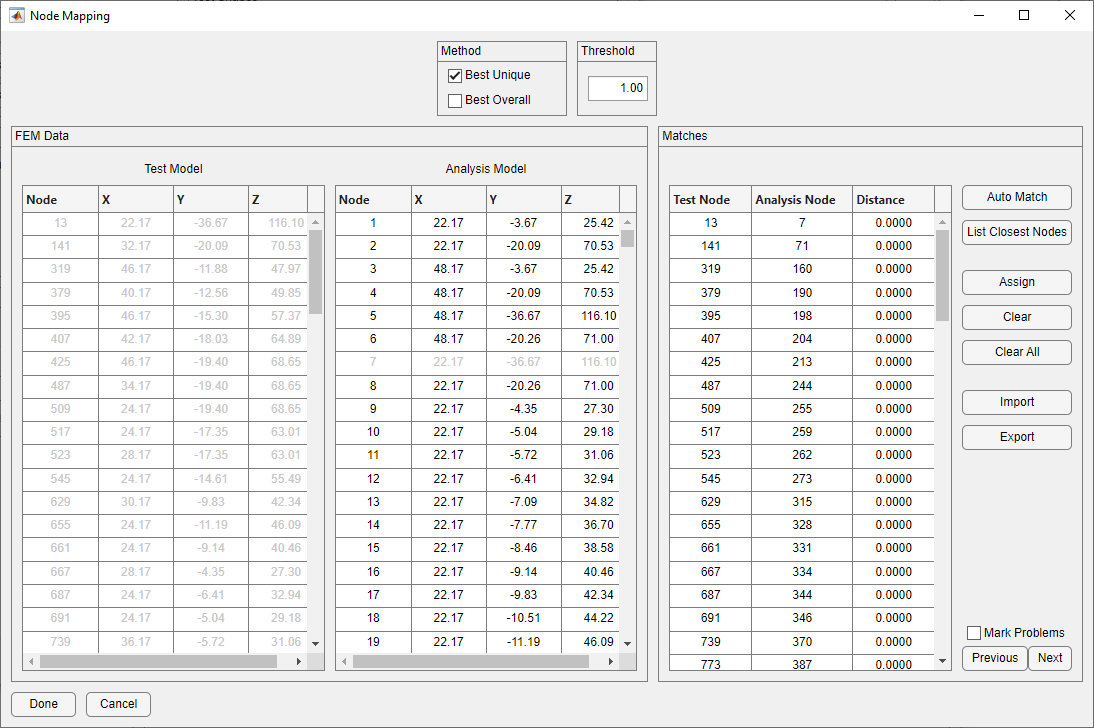This screenshot has width=1094, height=728.
Task: Click the Assign button
Action: tap(1017, 282)
